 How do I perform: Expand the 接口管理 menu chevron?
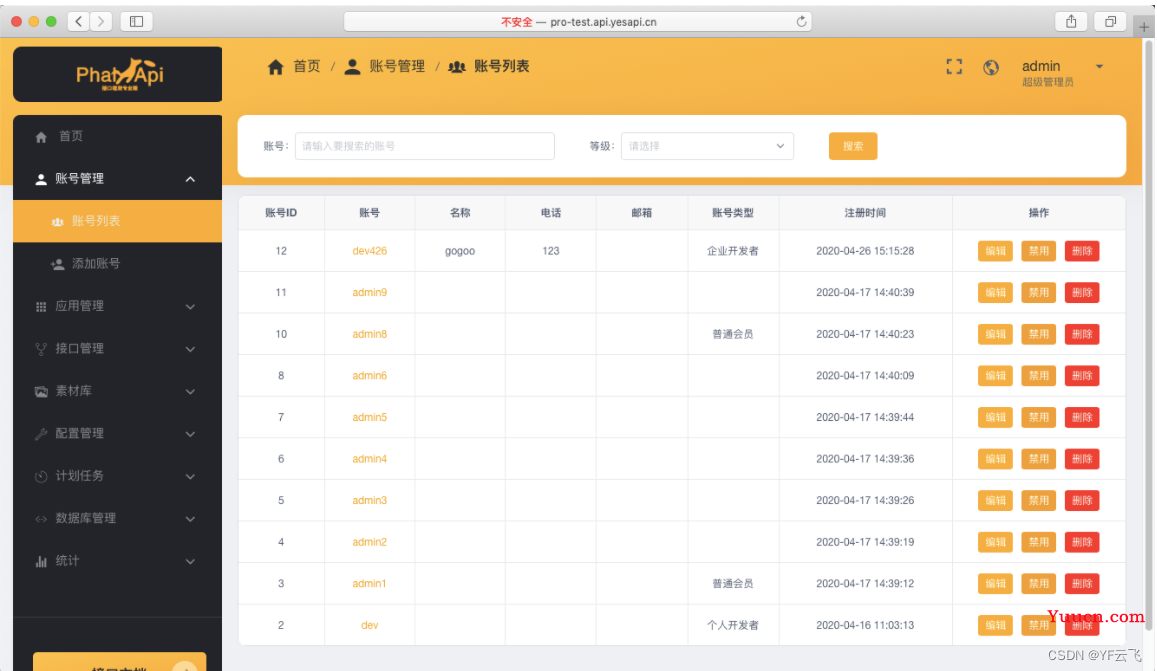pos(190,349)
